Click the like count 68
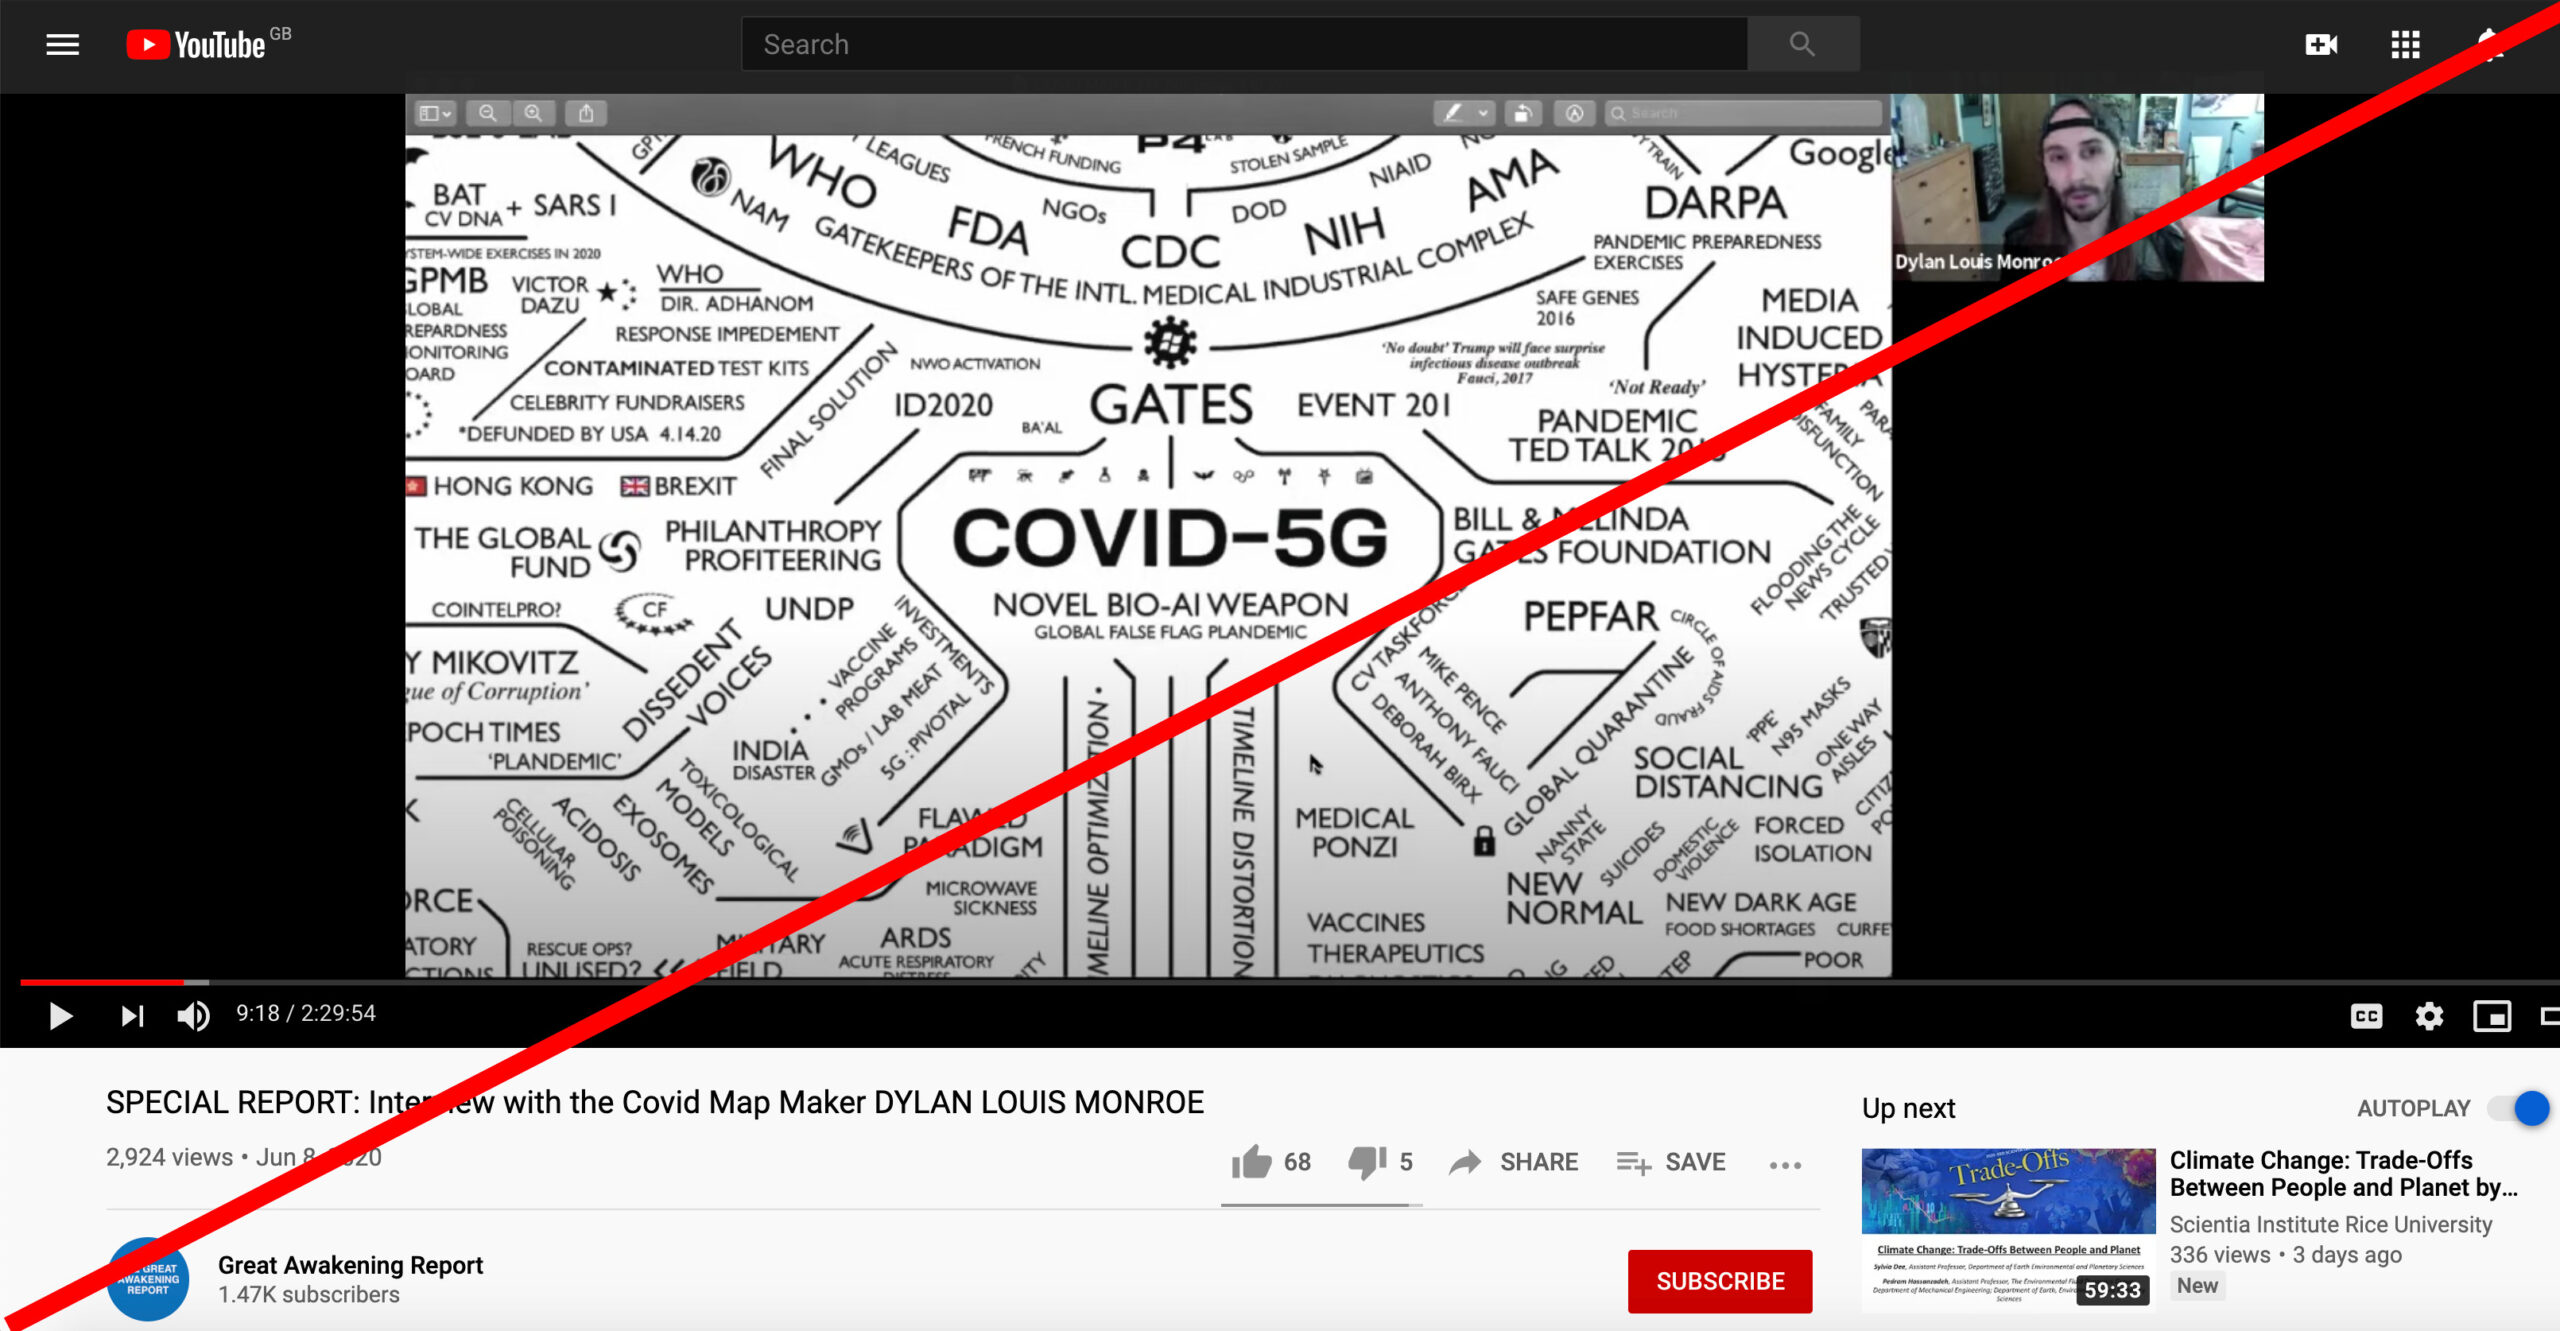Image resolution: width=2560 pixels, height=1331 pixels. [1297, 1162]
